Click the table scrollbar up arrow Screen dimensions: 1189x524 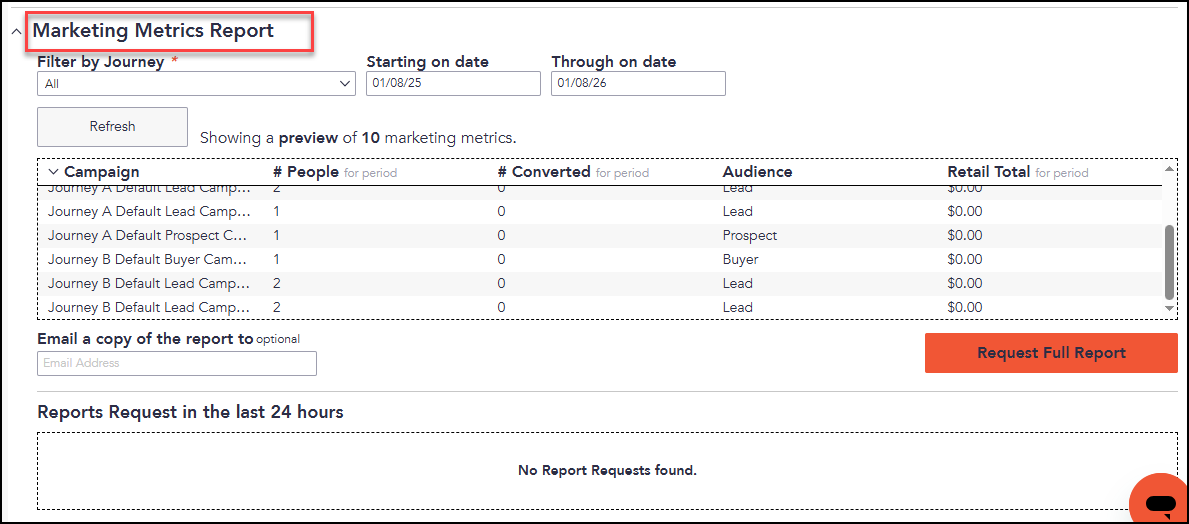coord(1169,168)
